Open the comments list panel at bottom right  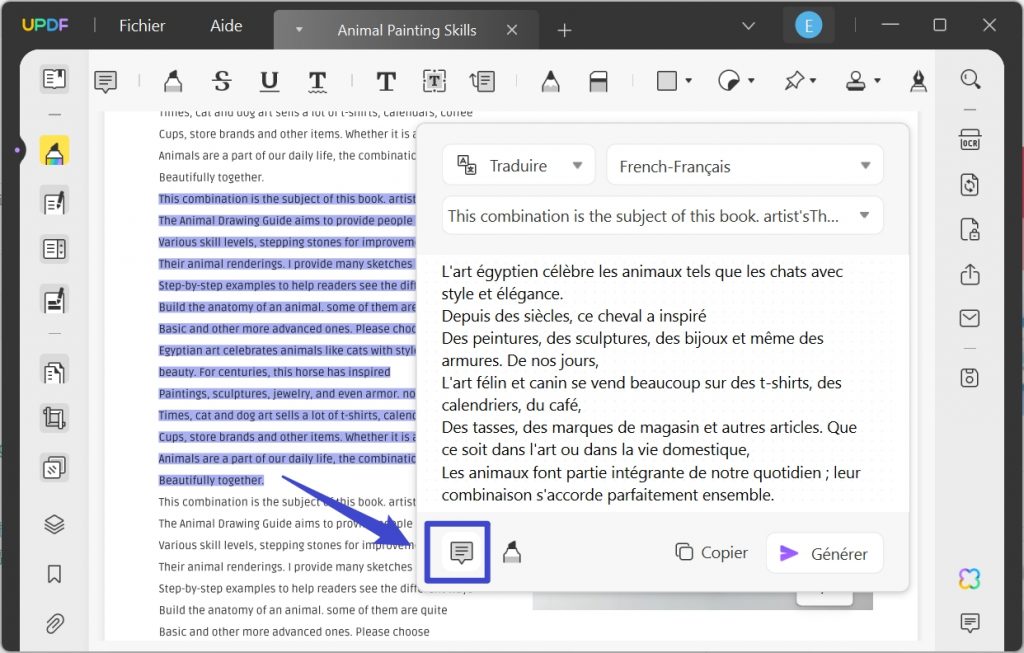click(x=970, y=623)
